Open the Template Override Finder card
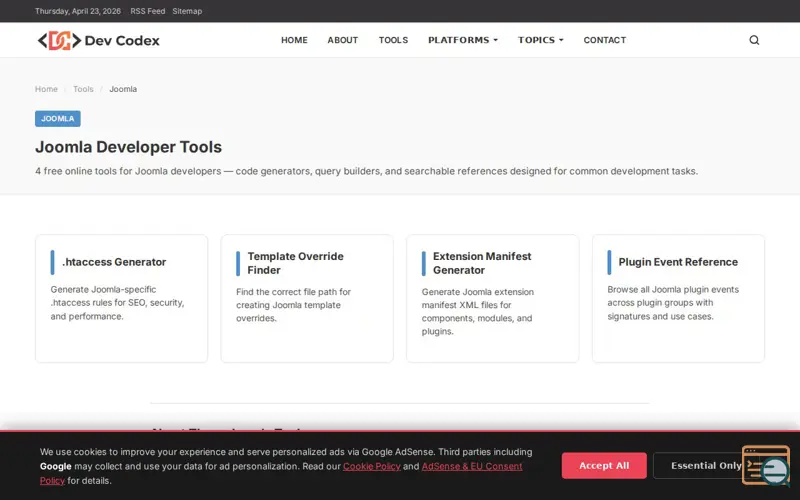This screenshot has height=500, width=800. (307, 298)
